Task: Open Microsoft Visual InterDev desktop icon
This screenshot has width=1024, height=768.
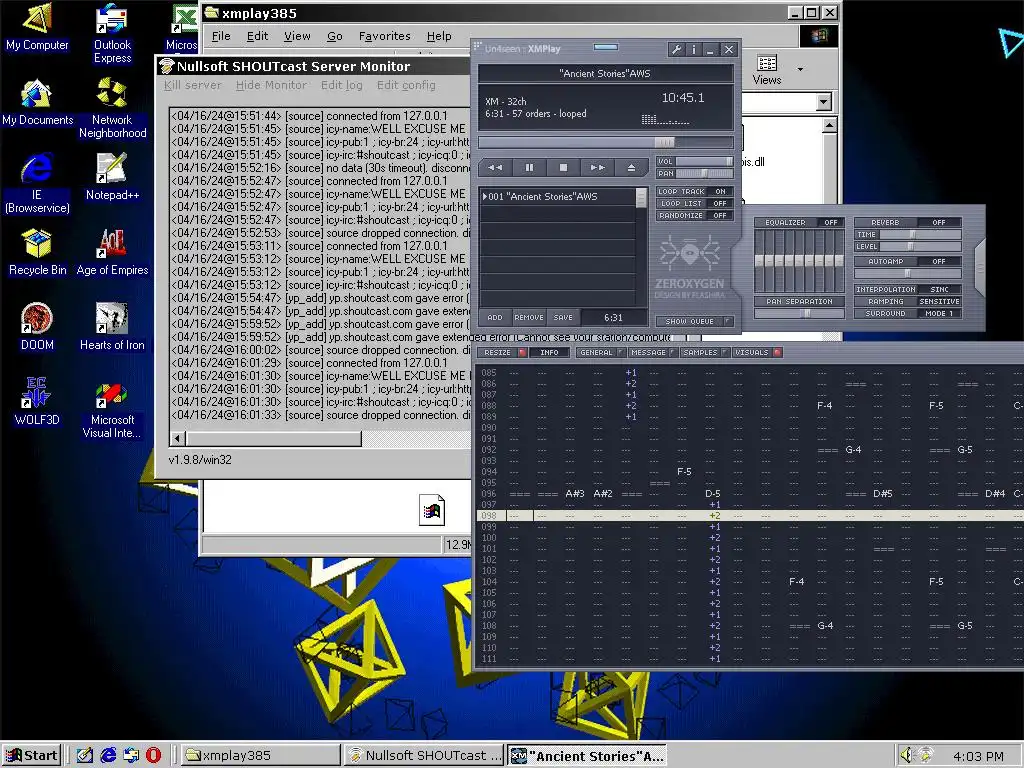Action: coord(112,408)
